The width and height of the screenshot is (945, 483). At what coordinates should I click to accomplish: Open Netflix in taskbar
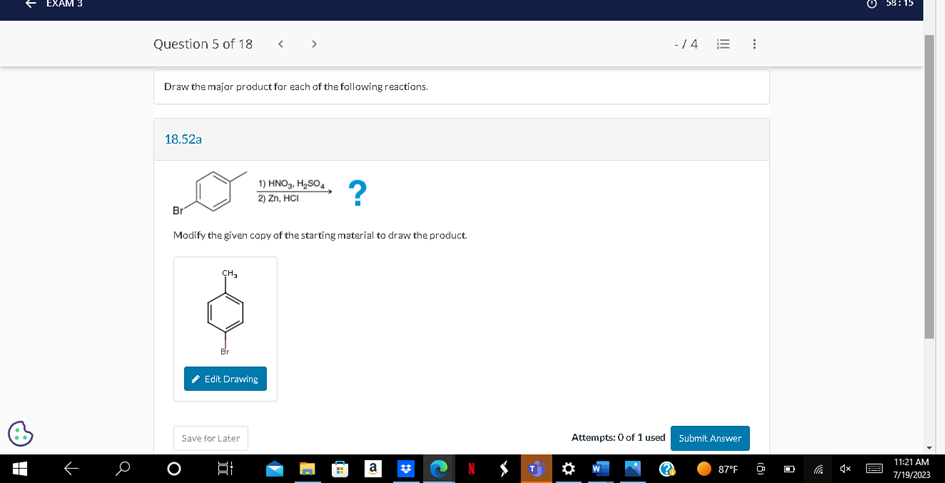click(x=472, y=469)
